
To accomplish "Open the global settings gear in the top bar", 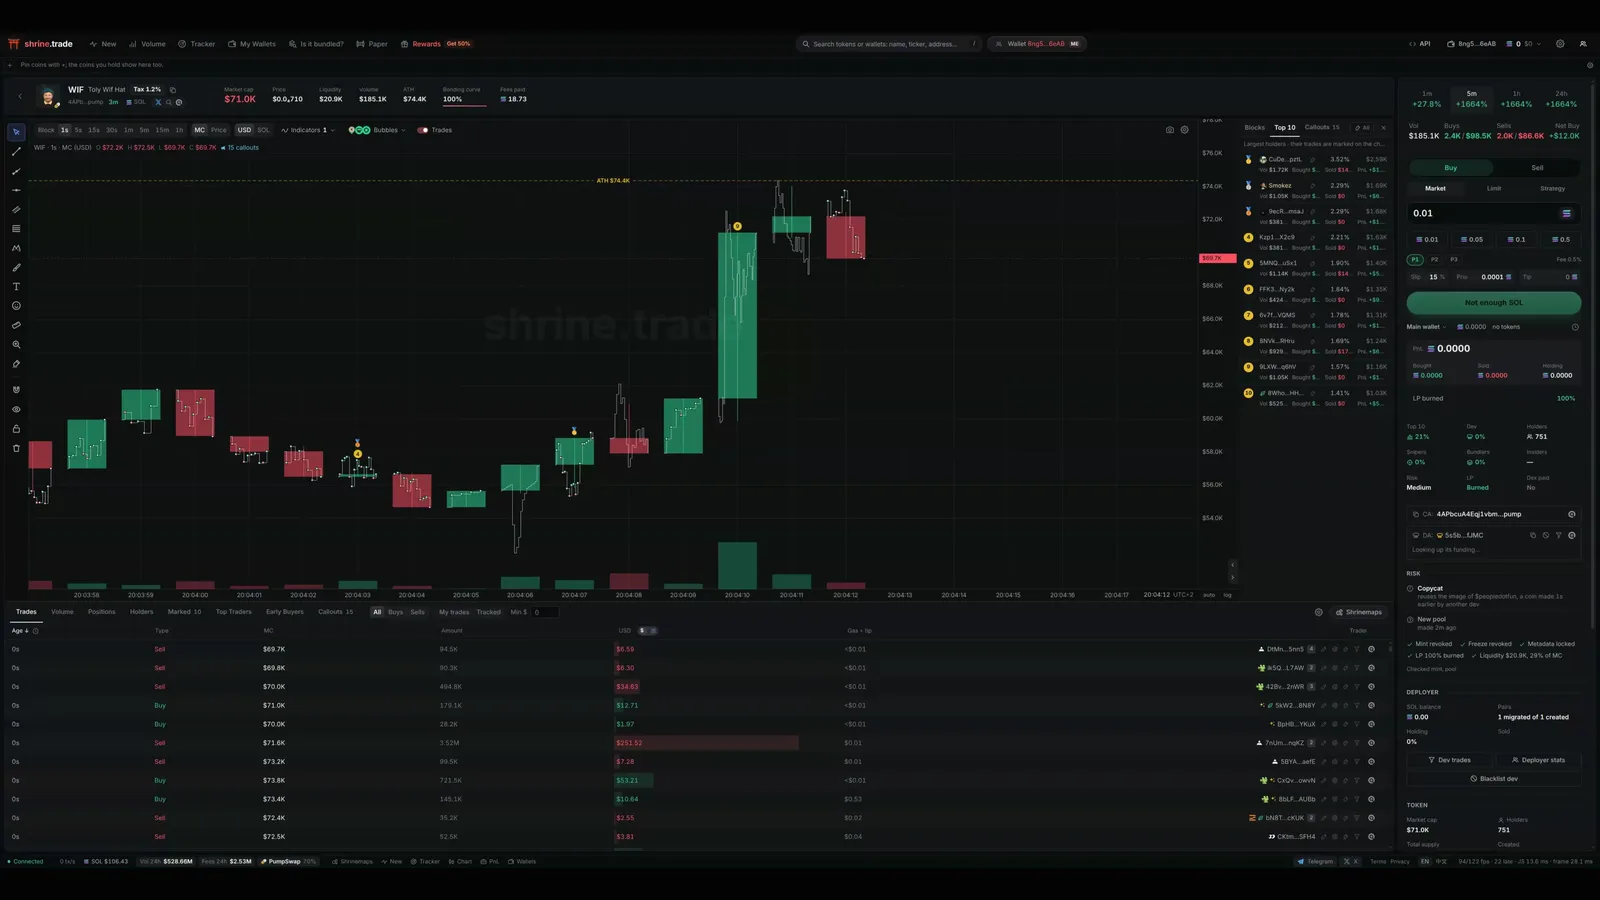I will 1560,44.
